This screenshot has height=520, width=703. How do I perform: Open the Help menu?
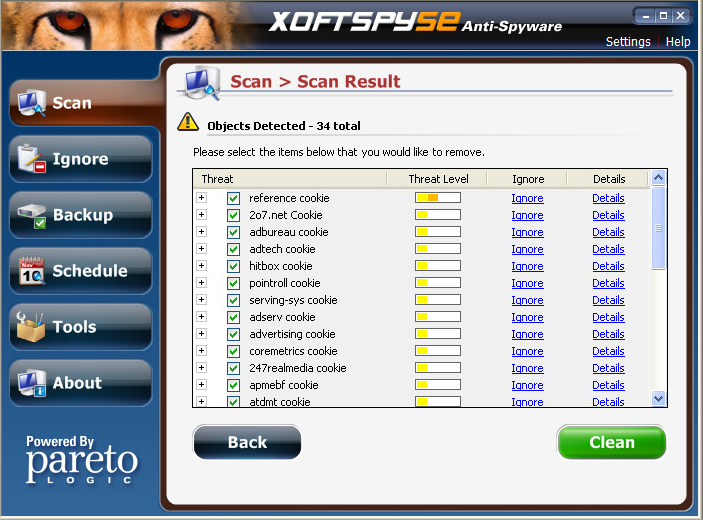point(678,42)
